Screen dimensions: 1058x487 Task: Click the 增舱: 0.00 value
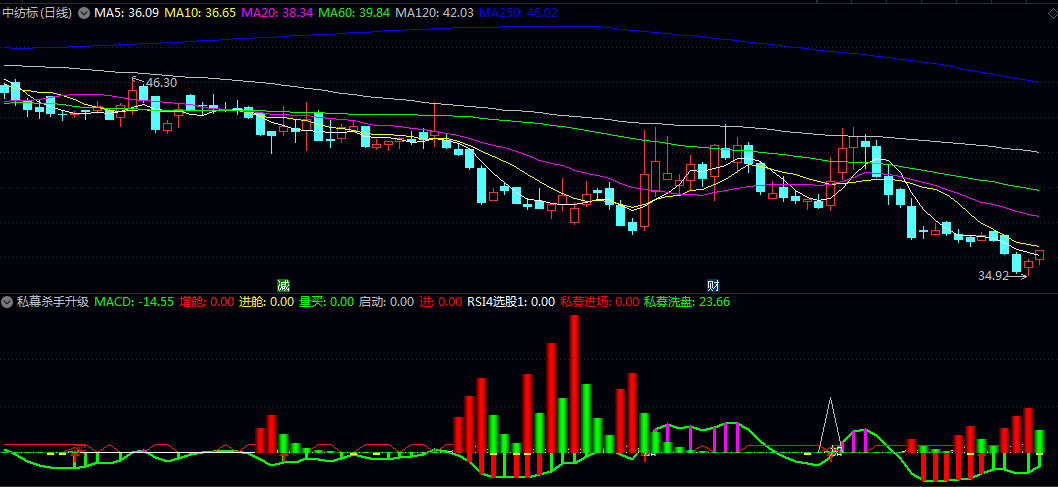[206, 302]
